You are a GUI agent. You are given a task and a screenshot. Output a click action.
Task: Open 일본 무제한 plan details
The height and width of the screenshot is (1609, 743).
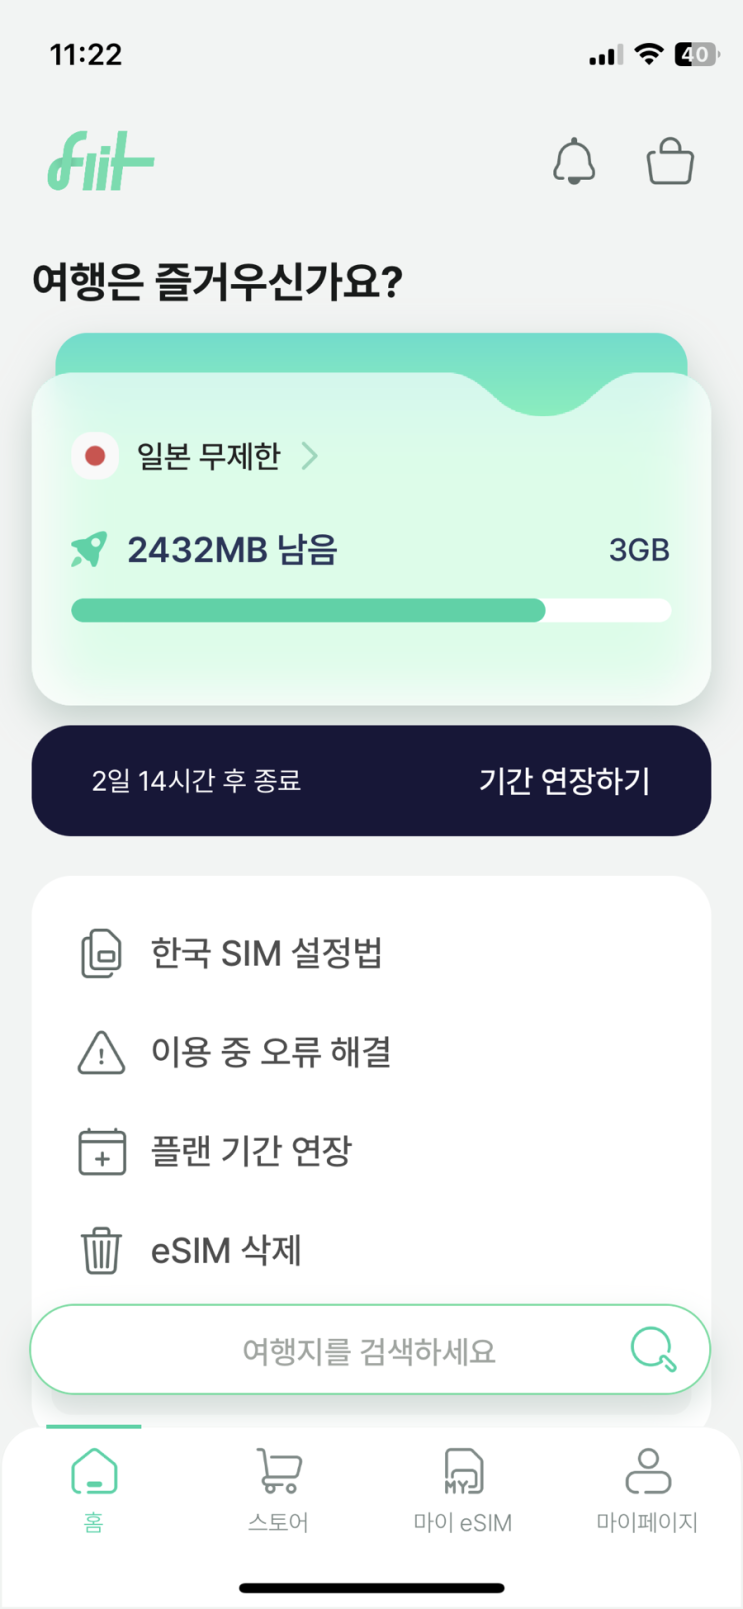[209, 457]
